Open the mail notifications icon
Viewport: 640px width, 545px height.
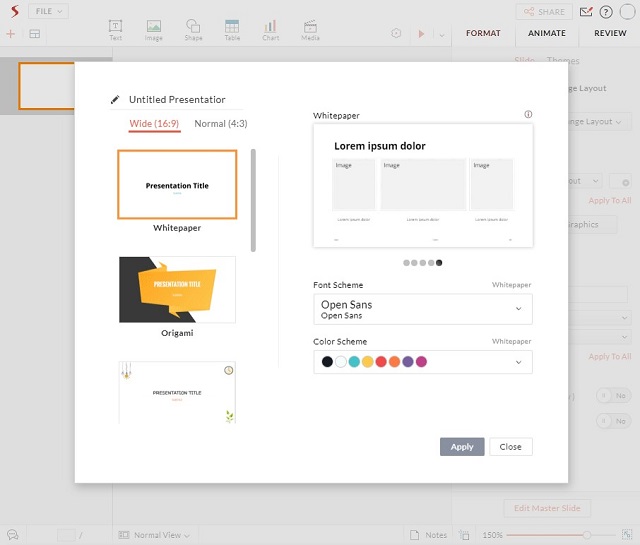586,12
